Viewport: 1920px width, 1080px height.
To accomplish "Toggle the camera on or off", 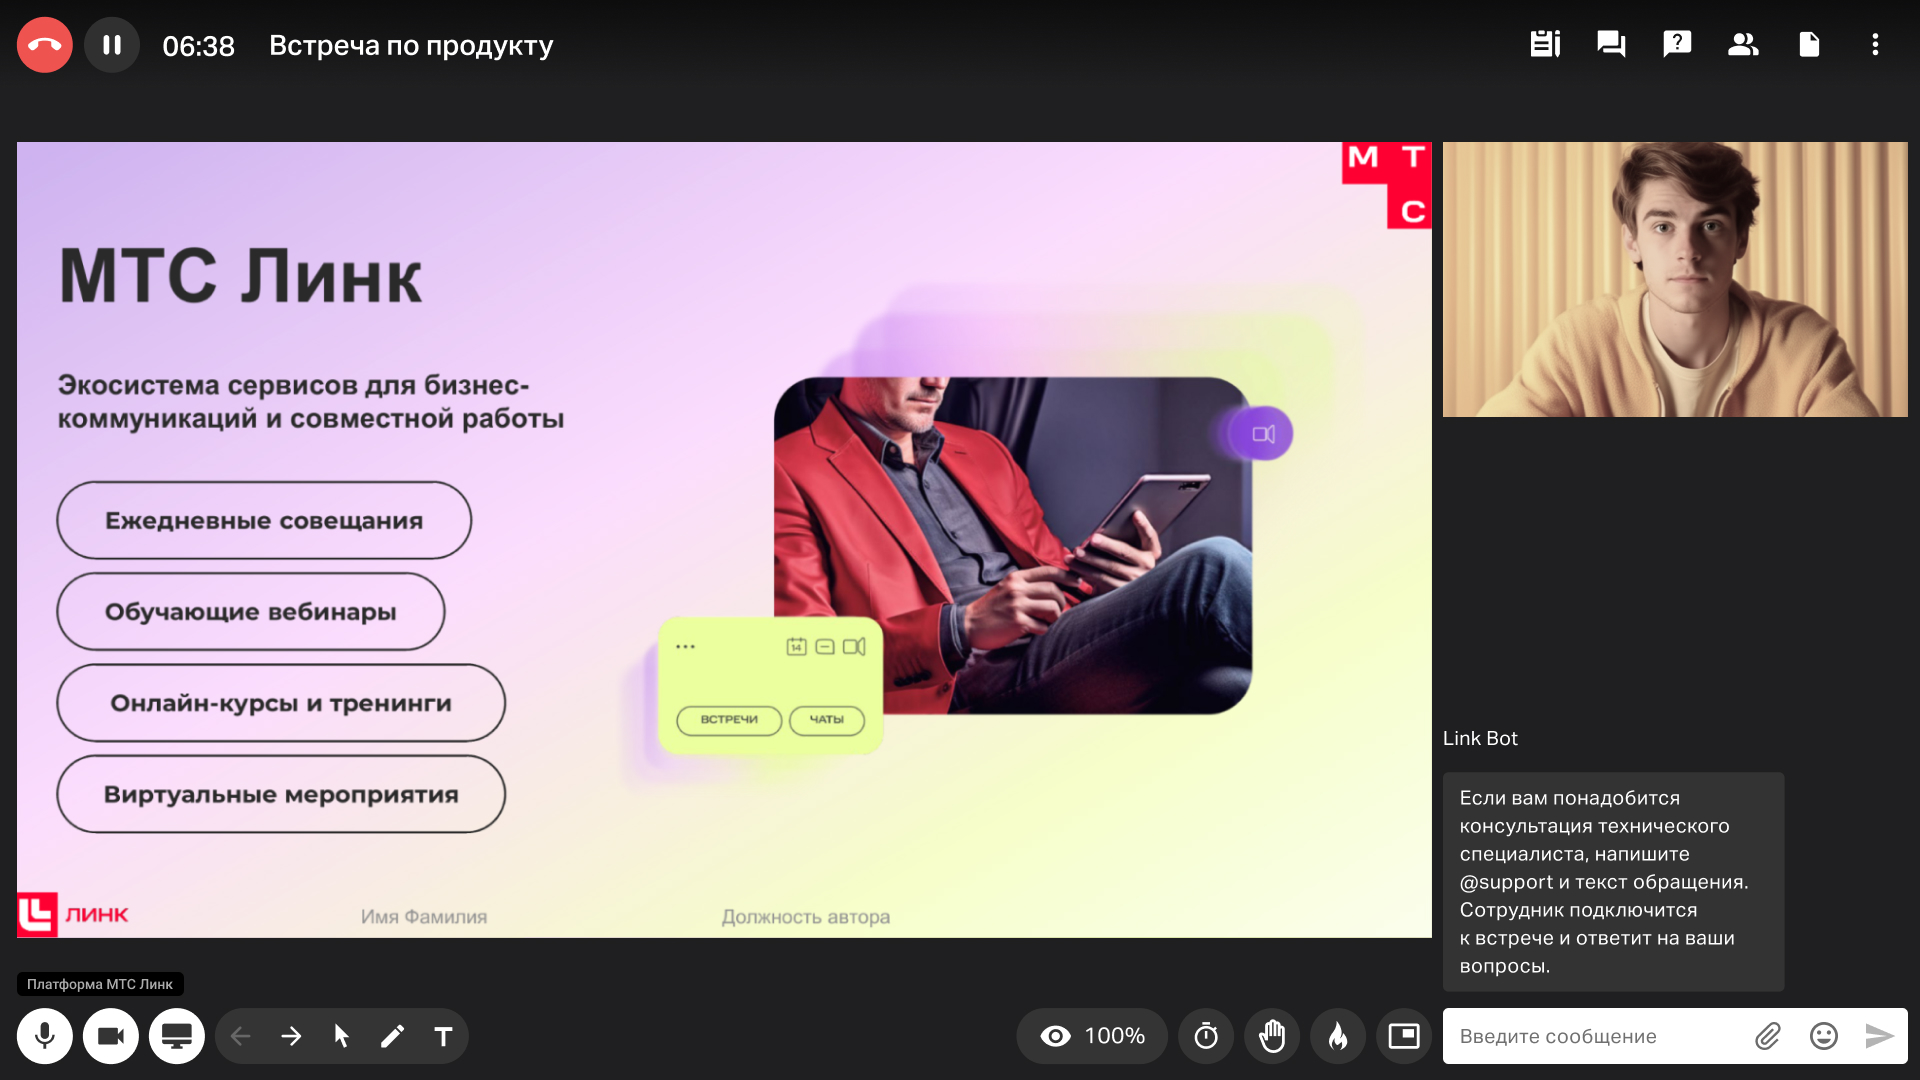I will click(111, 1036).
